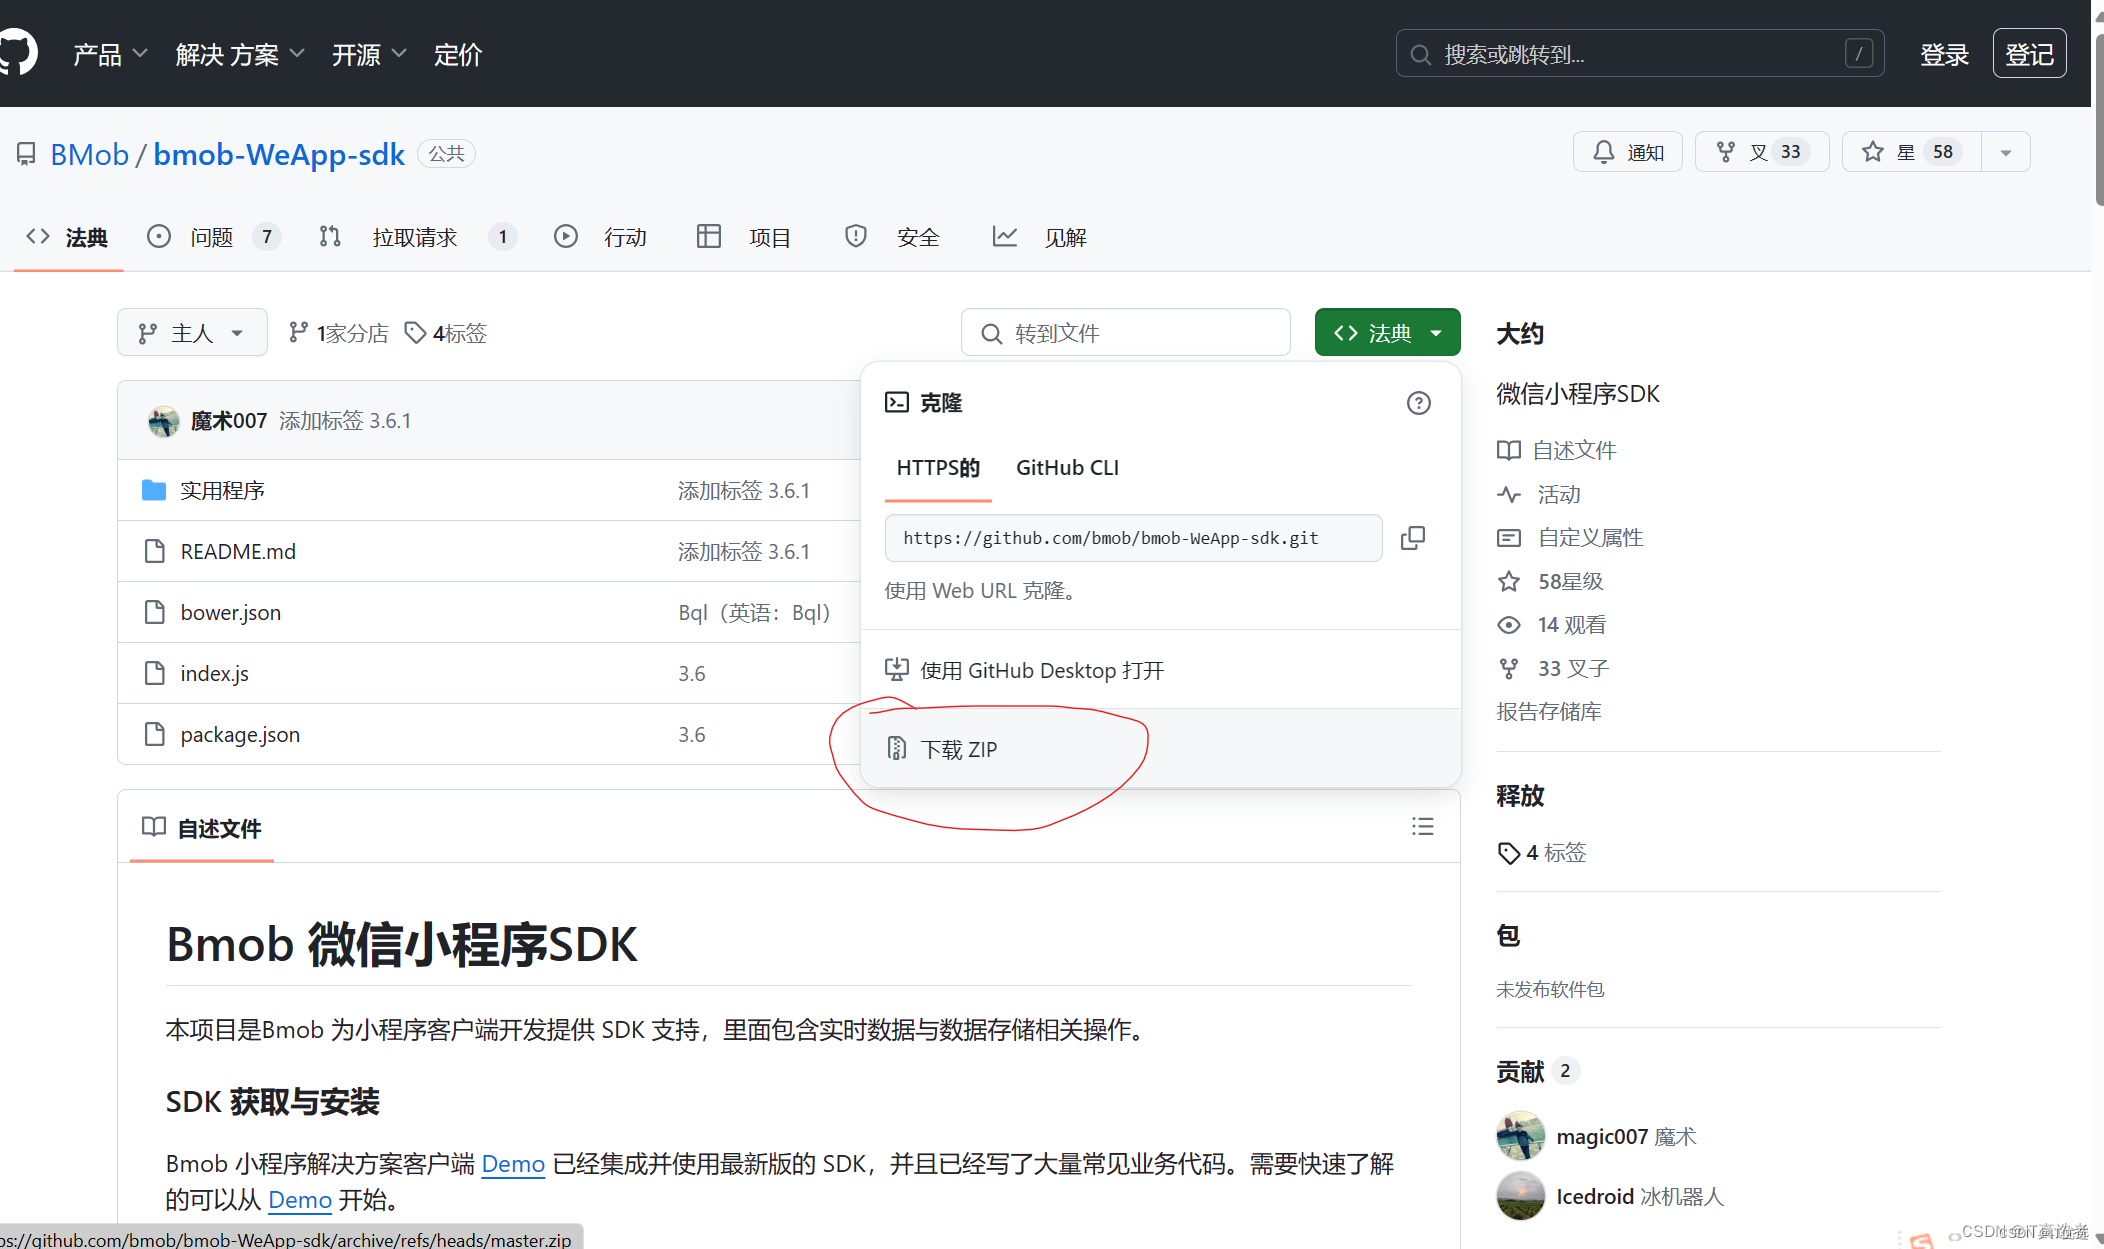Select the HTTPS的 clone method
This screenshot has height=1249, width=2104.
click(936, 467)
